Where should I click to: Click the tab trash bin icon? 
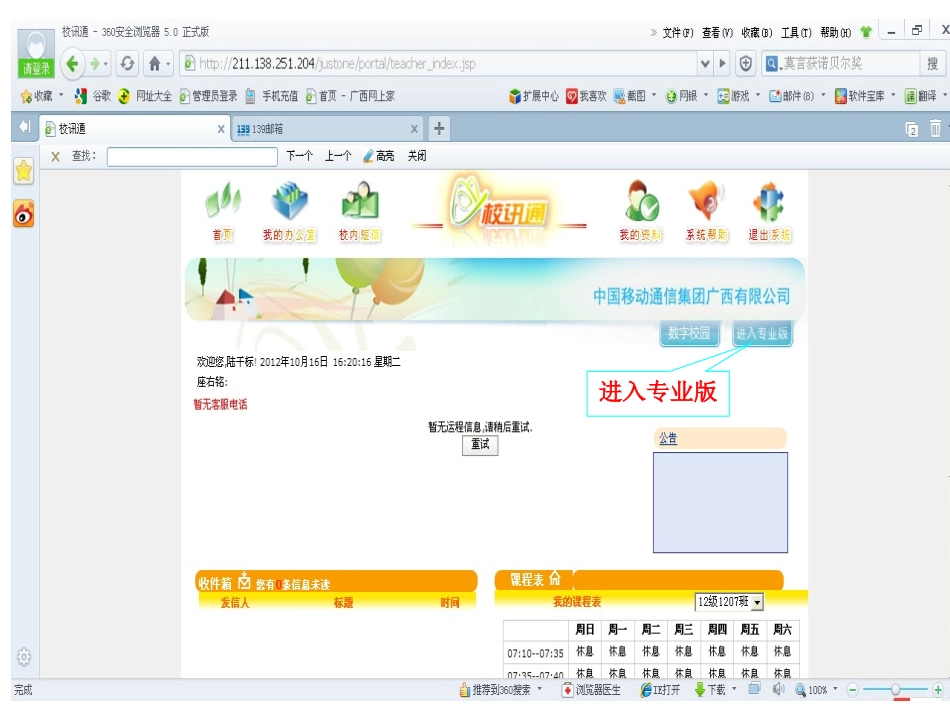click(935, 128)
